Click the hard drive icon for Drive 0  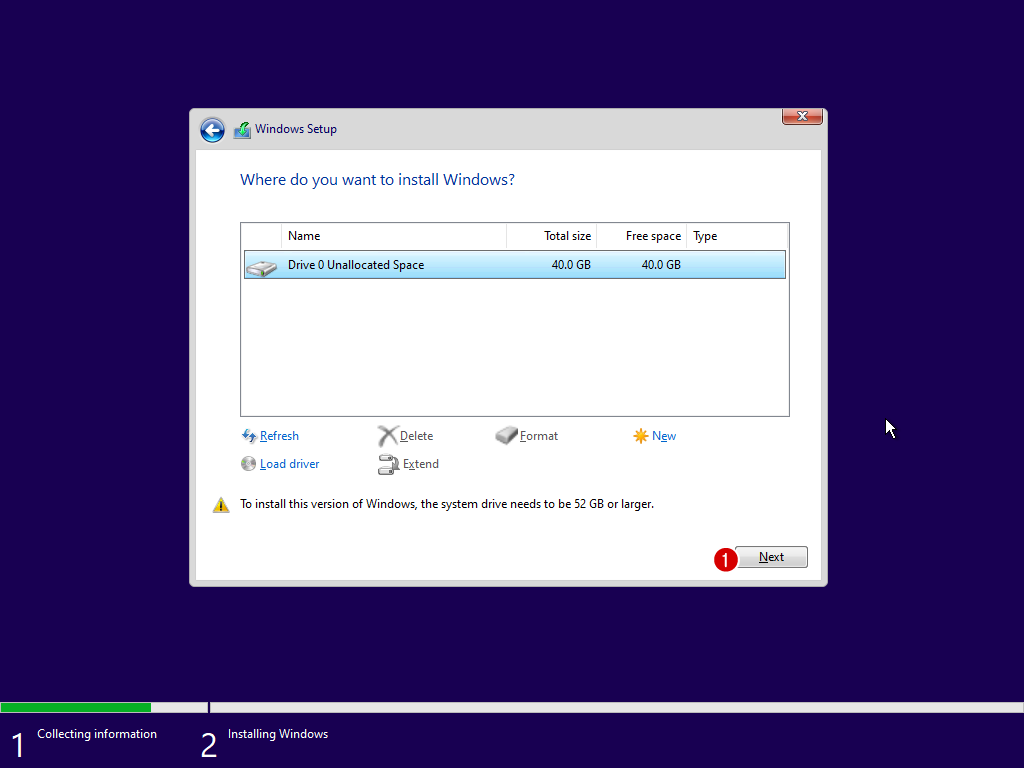pos(262,267)
